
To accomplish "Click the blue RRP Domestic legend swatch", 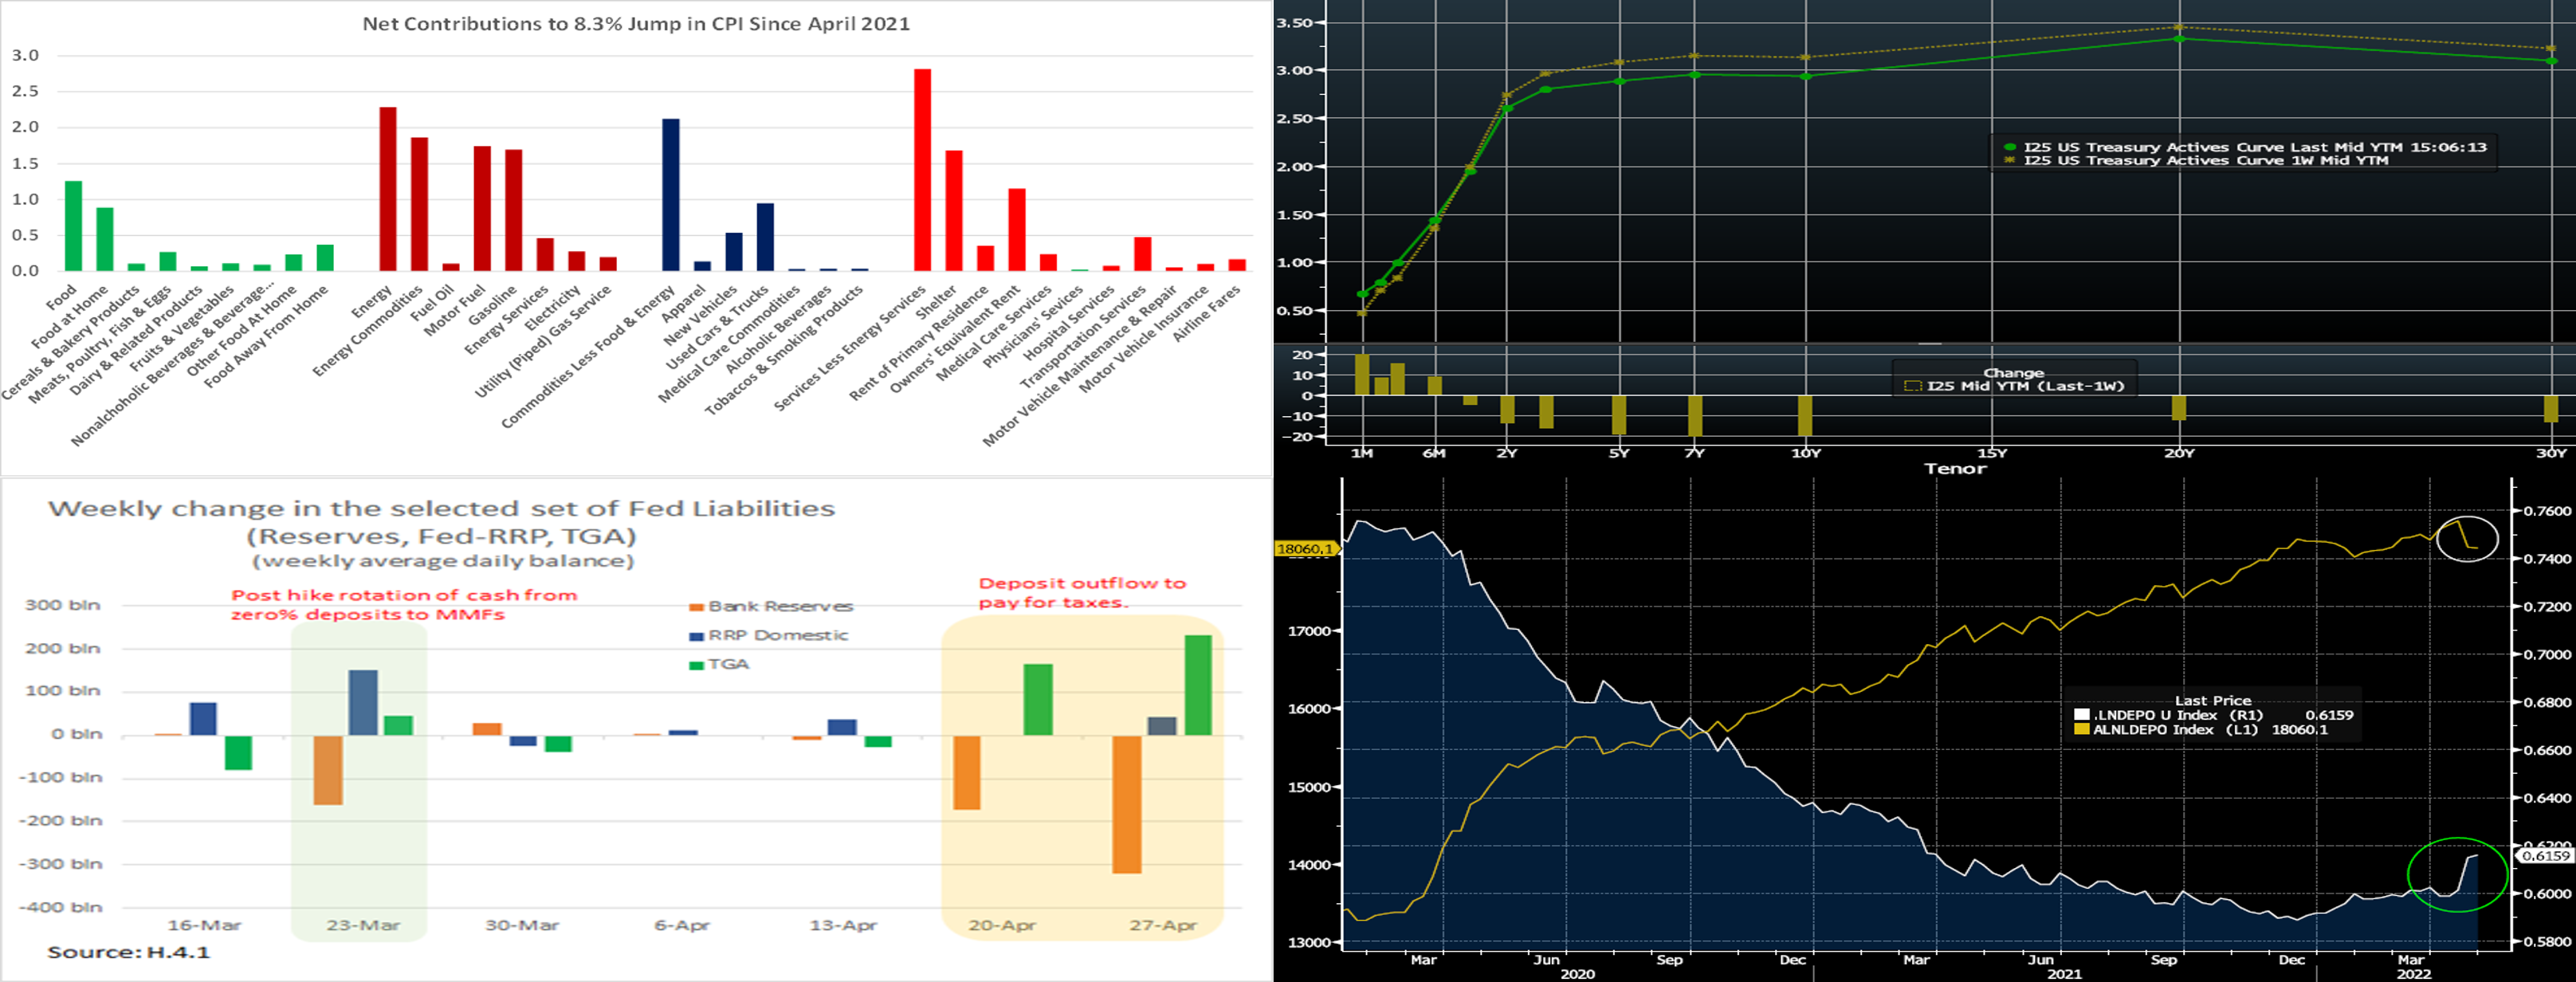I will point(696,636).
